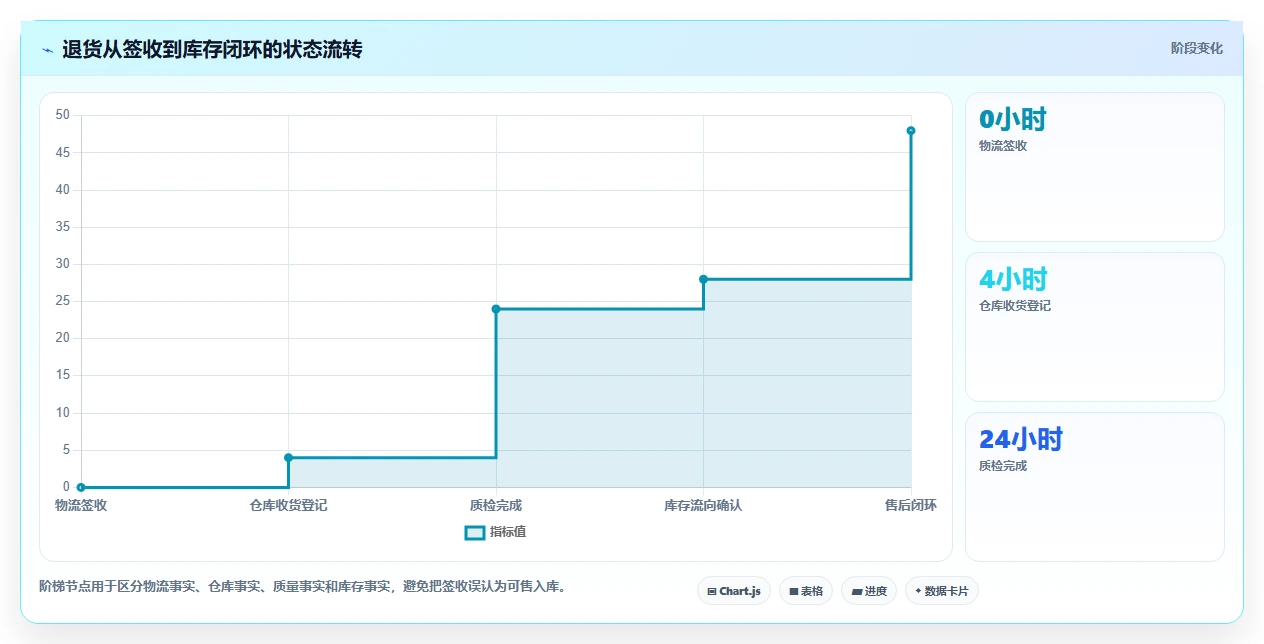
Task: Click the x-axis label 仓库收货登记
Action: click(x=288, y=506)
